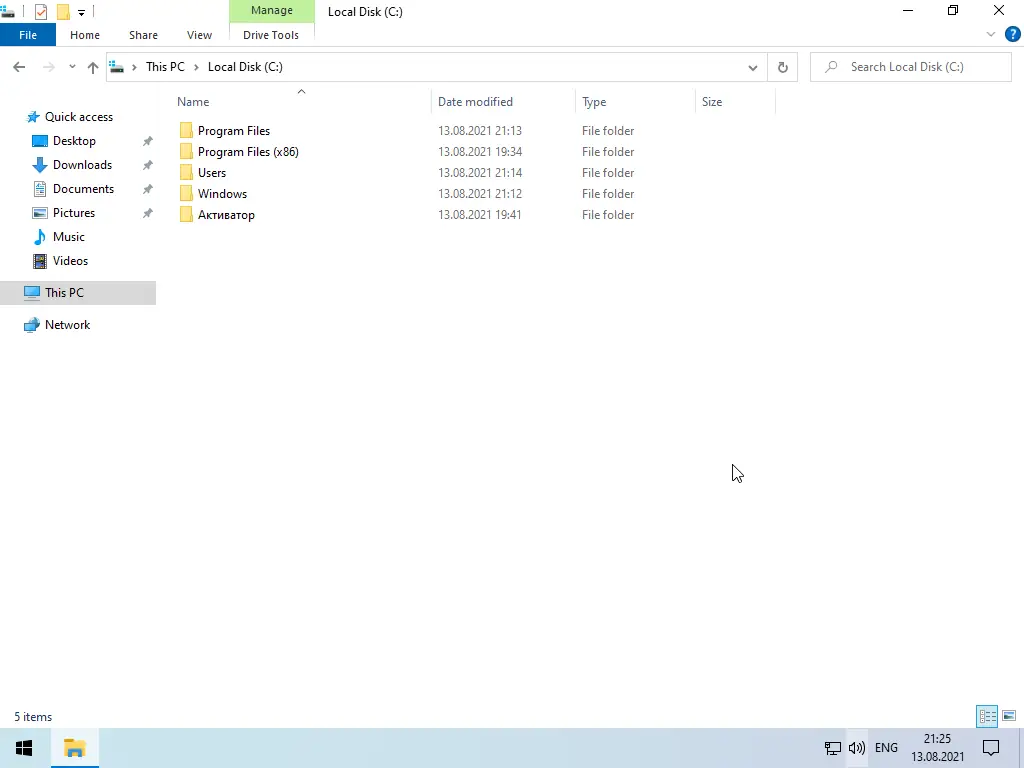
Task: Select the Windows folder icon
Action: 186,193
